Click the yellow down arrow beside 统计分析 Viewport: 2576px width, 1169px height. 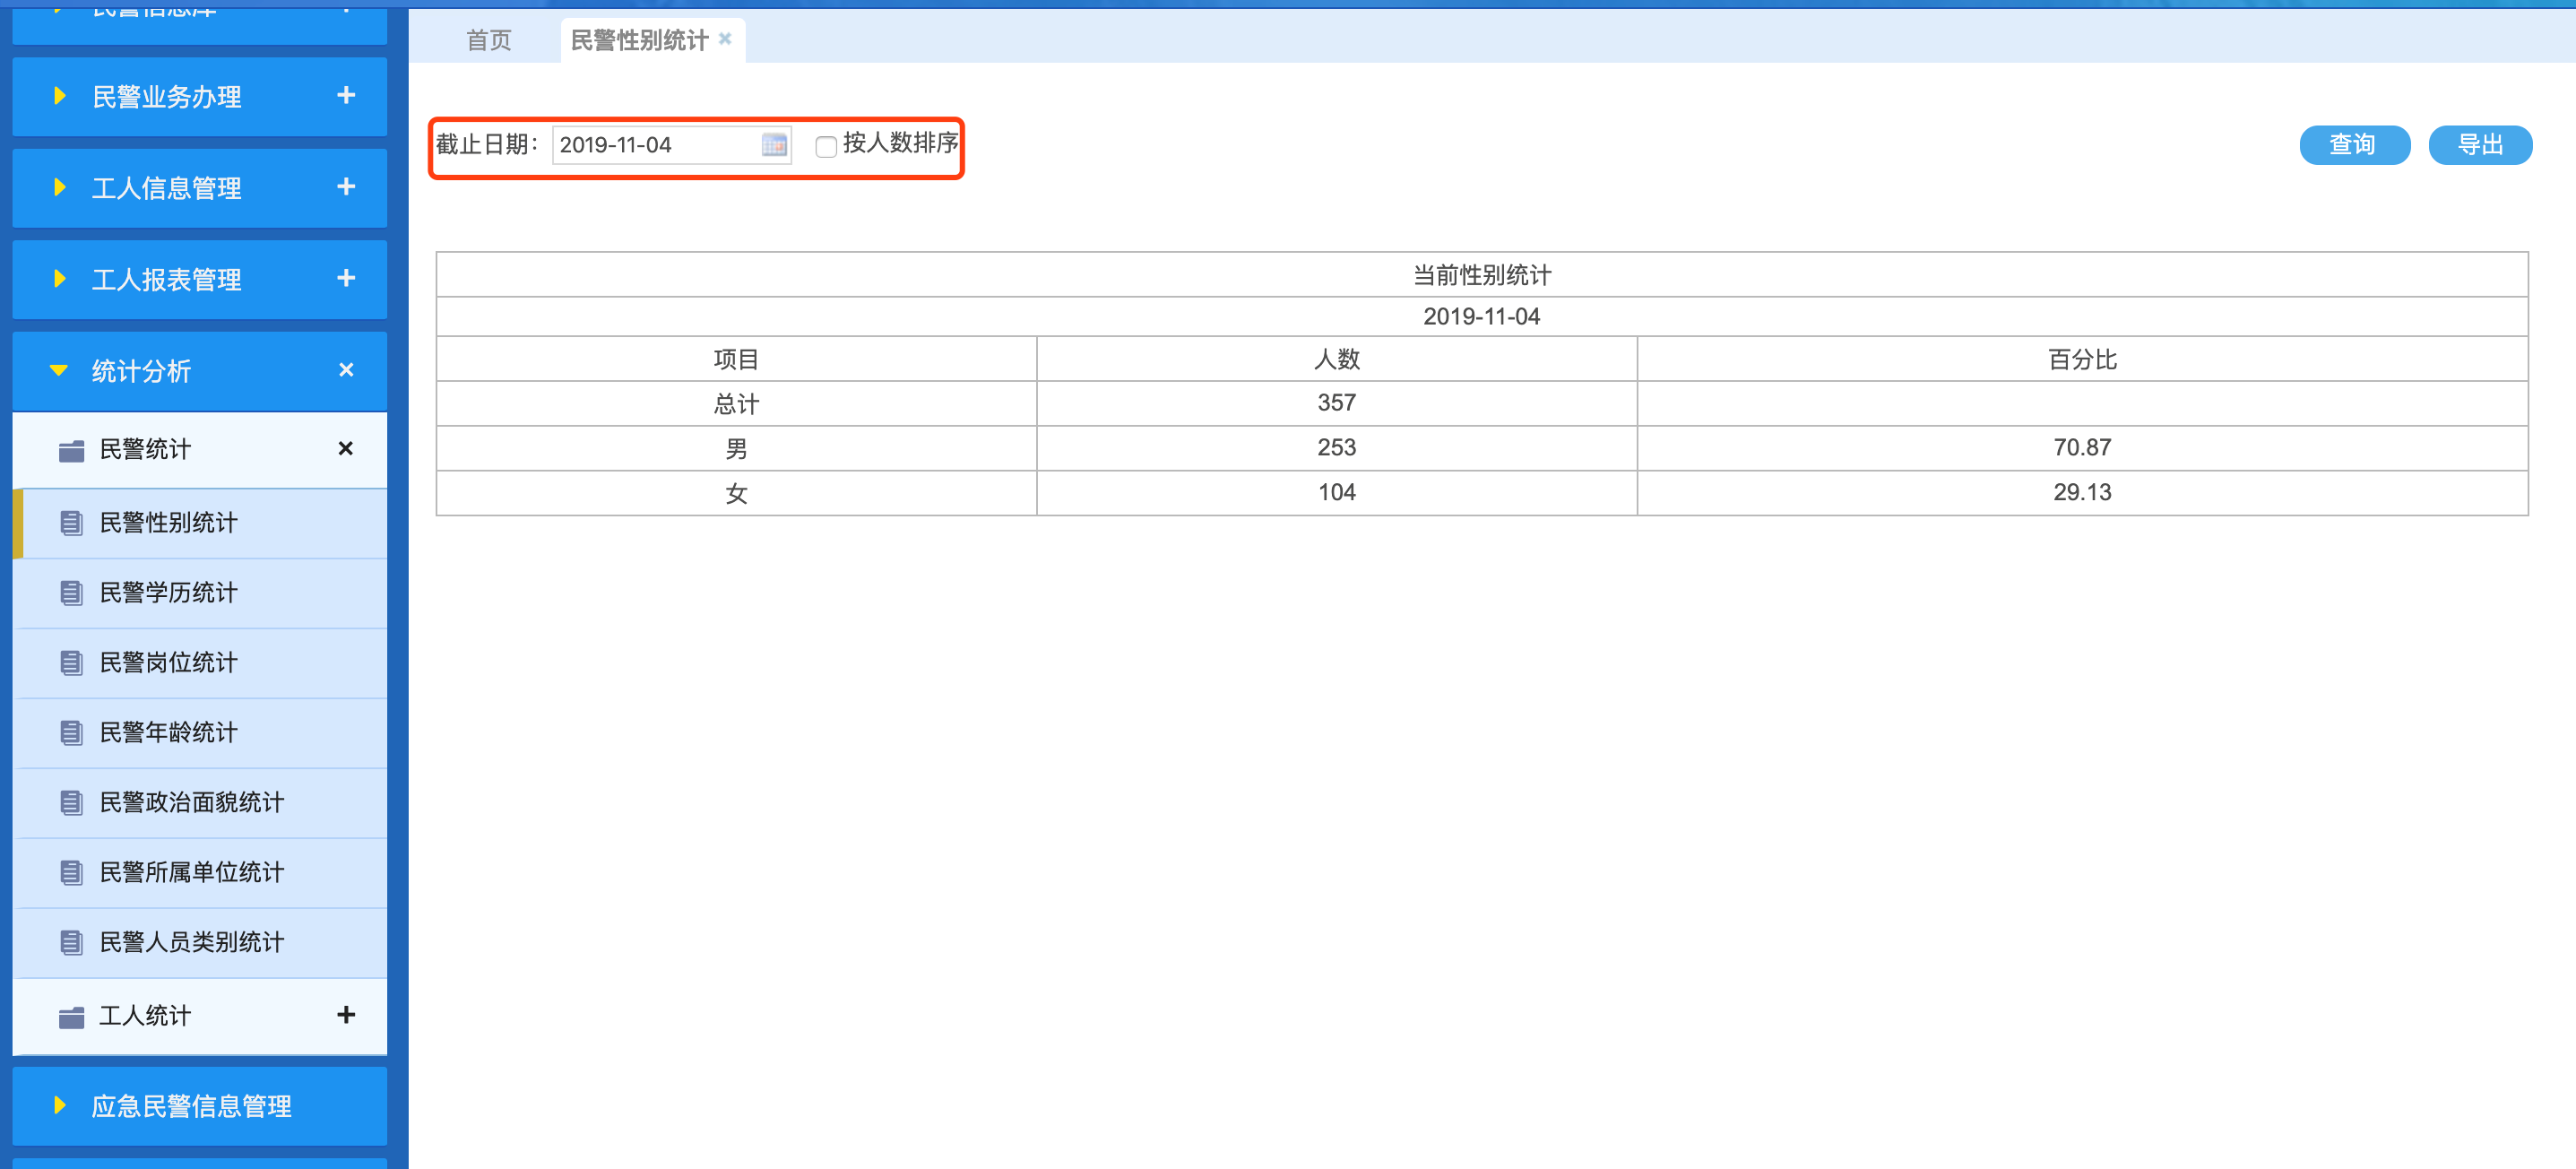(x=59, y=370)
